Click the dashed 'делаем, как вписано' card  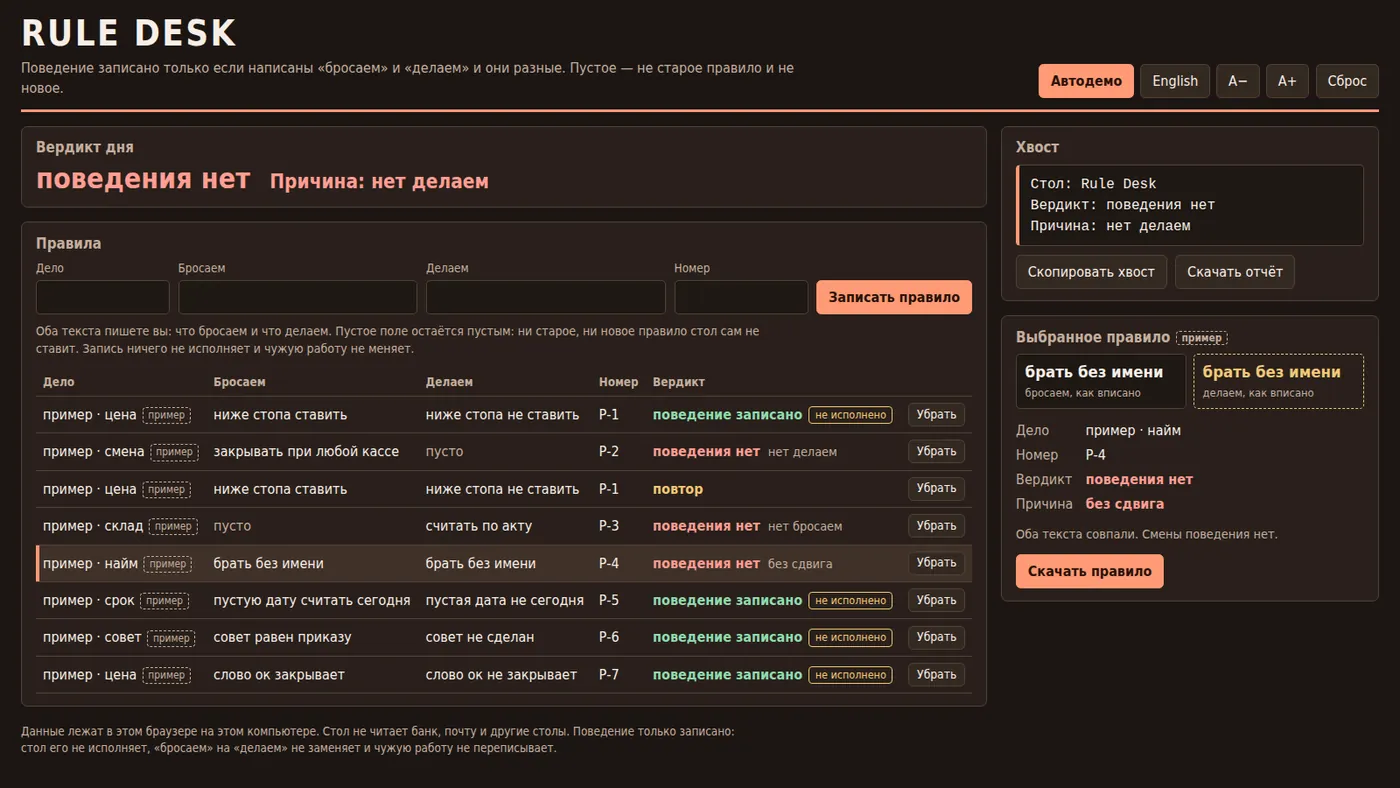pyautogui.click(x=1279, y=381)
